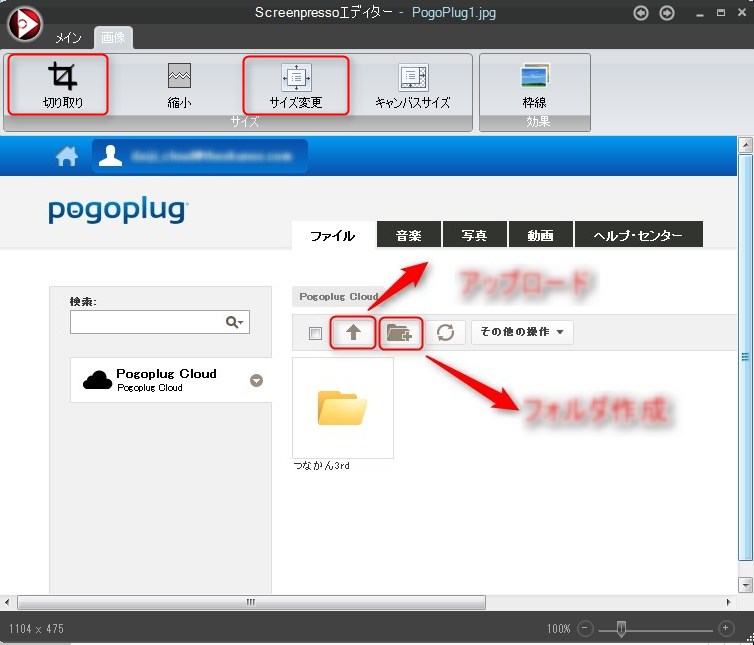Click the 検索 search input field
The width and height of the screenshot is (754, 645).
(x=160, y=322)
